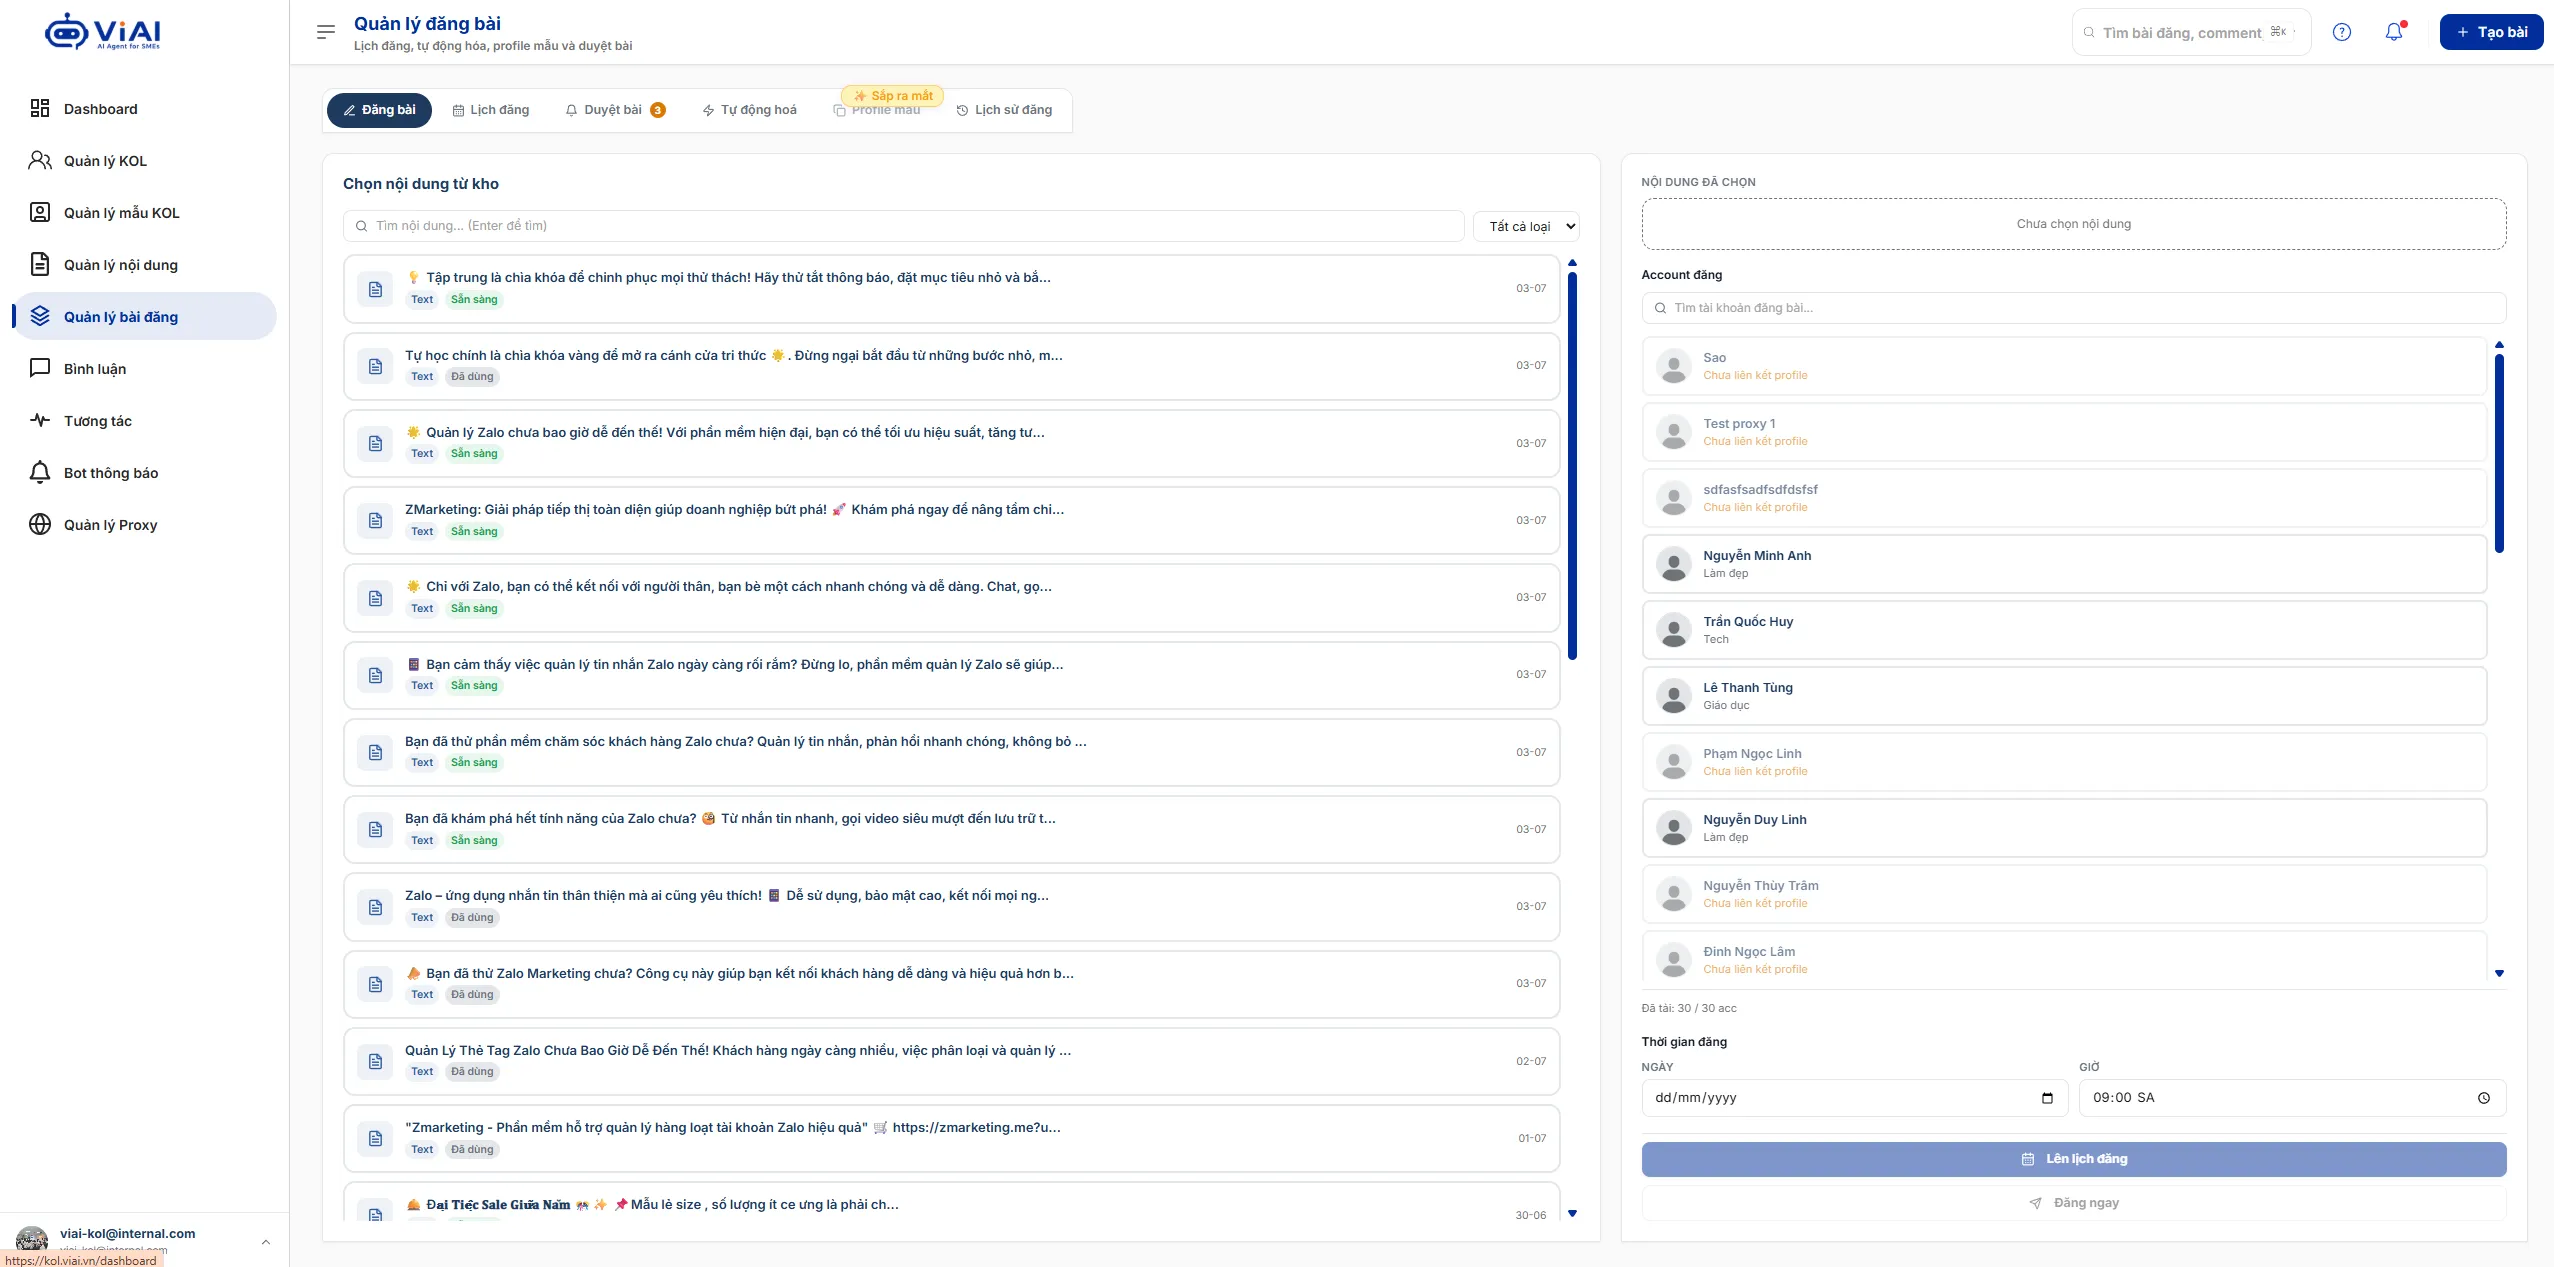2554x1267 pixels.
Task: Focus the Tìm bài đăng, comment search box
Action: click(x=2191, y=32)
